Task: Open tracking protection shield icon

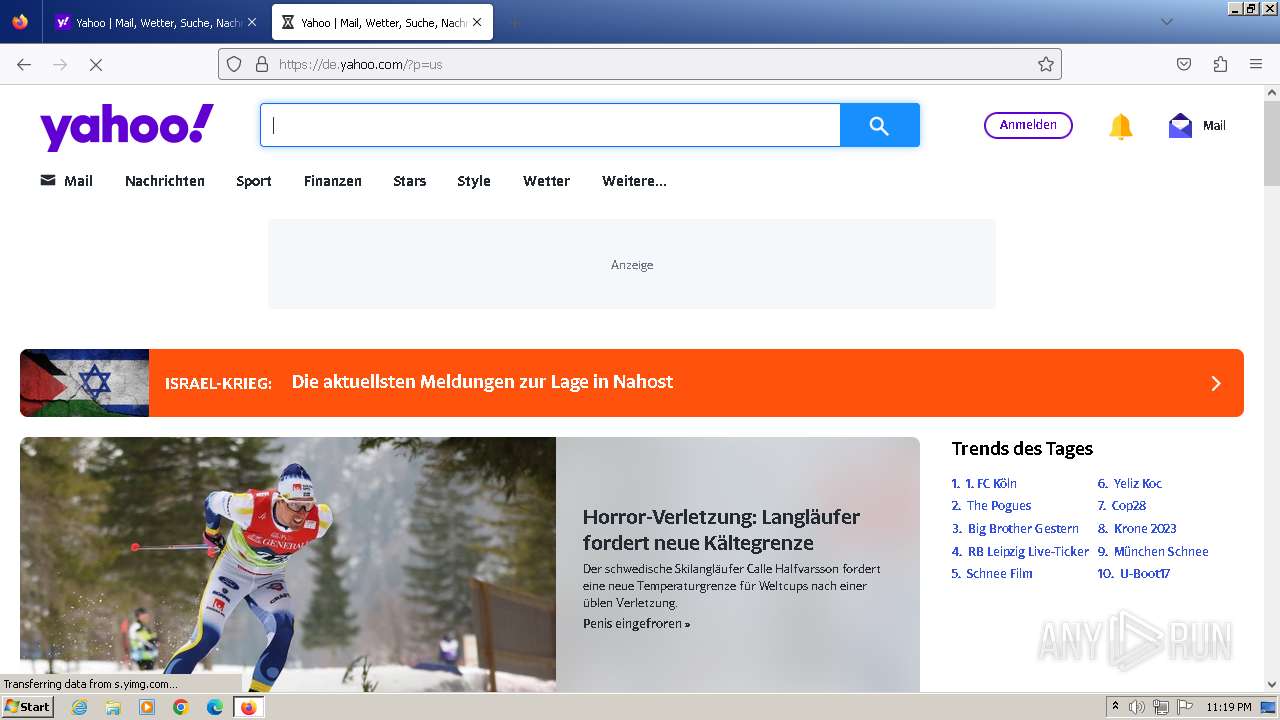Action: point(234,64)
